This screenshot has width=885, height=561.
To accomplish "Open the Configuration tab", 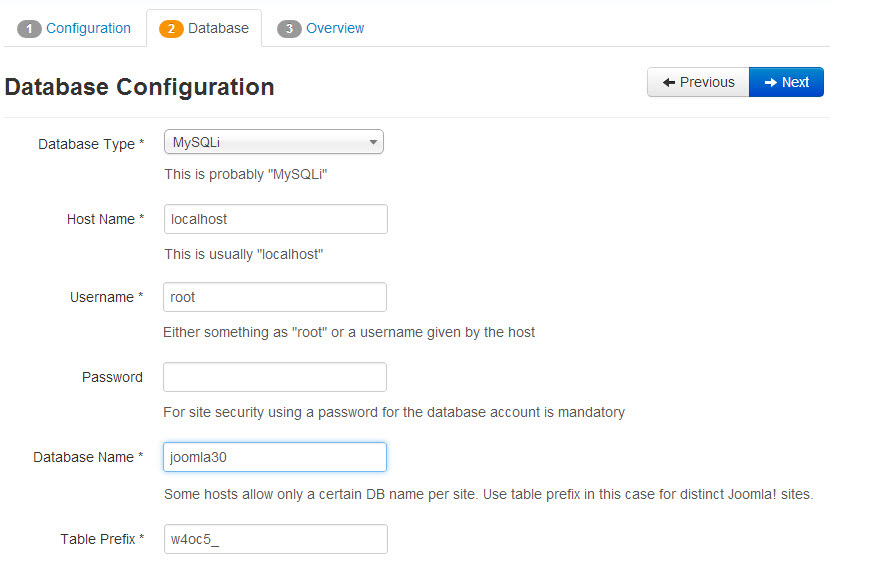I will (88, 28).
